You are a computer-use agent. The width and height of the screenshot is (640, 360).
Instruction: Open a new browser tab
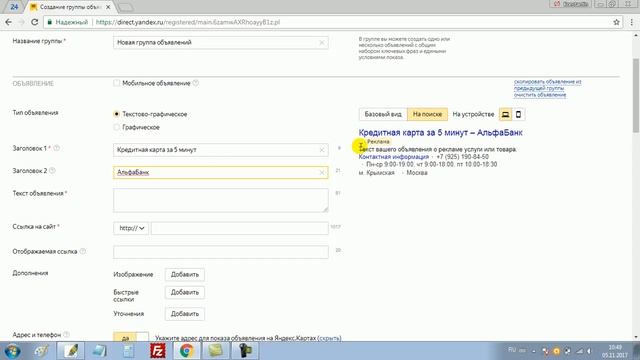point(125,7)
